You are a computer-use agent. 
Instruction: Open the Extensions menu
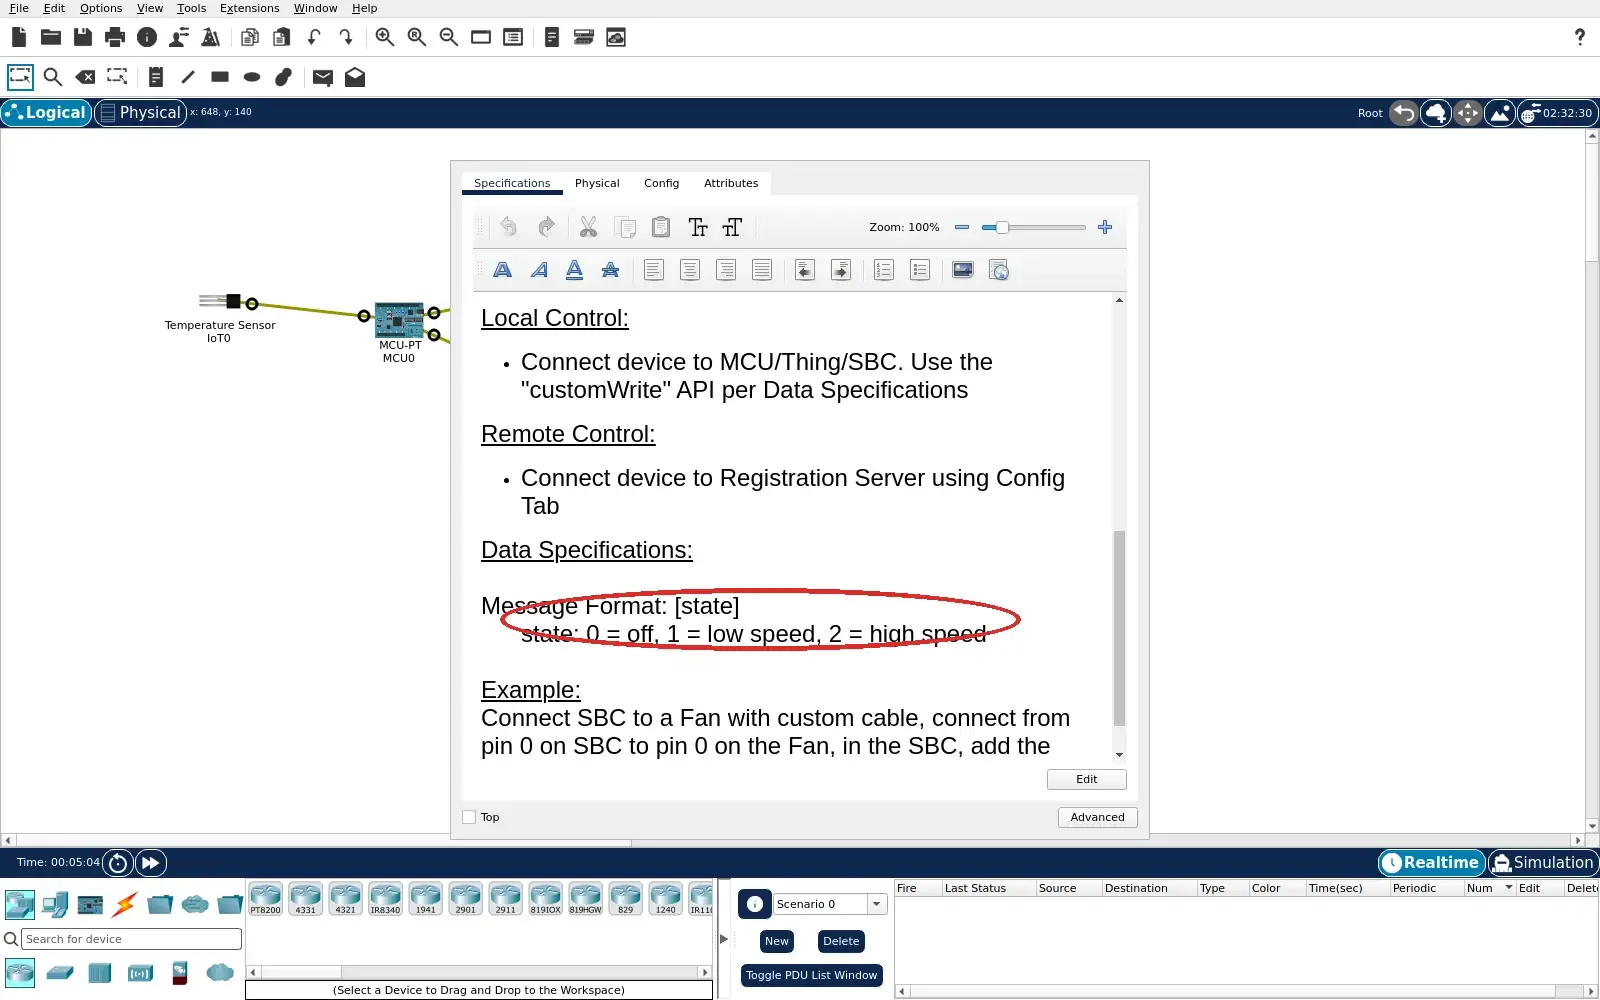(249, 8)
